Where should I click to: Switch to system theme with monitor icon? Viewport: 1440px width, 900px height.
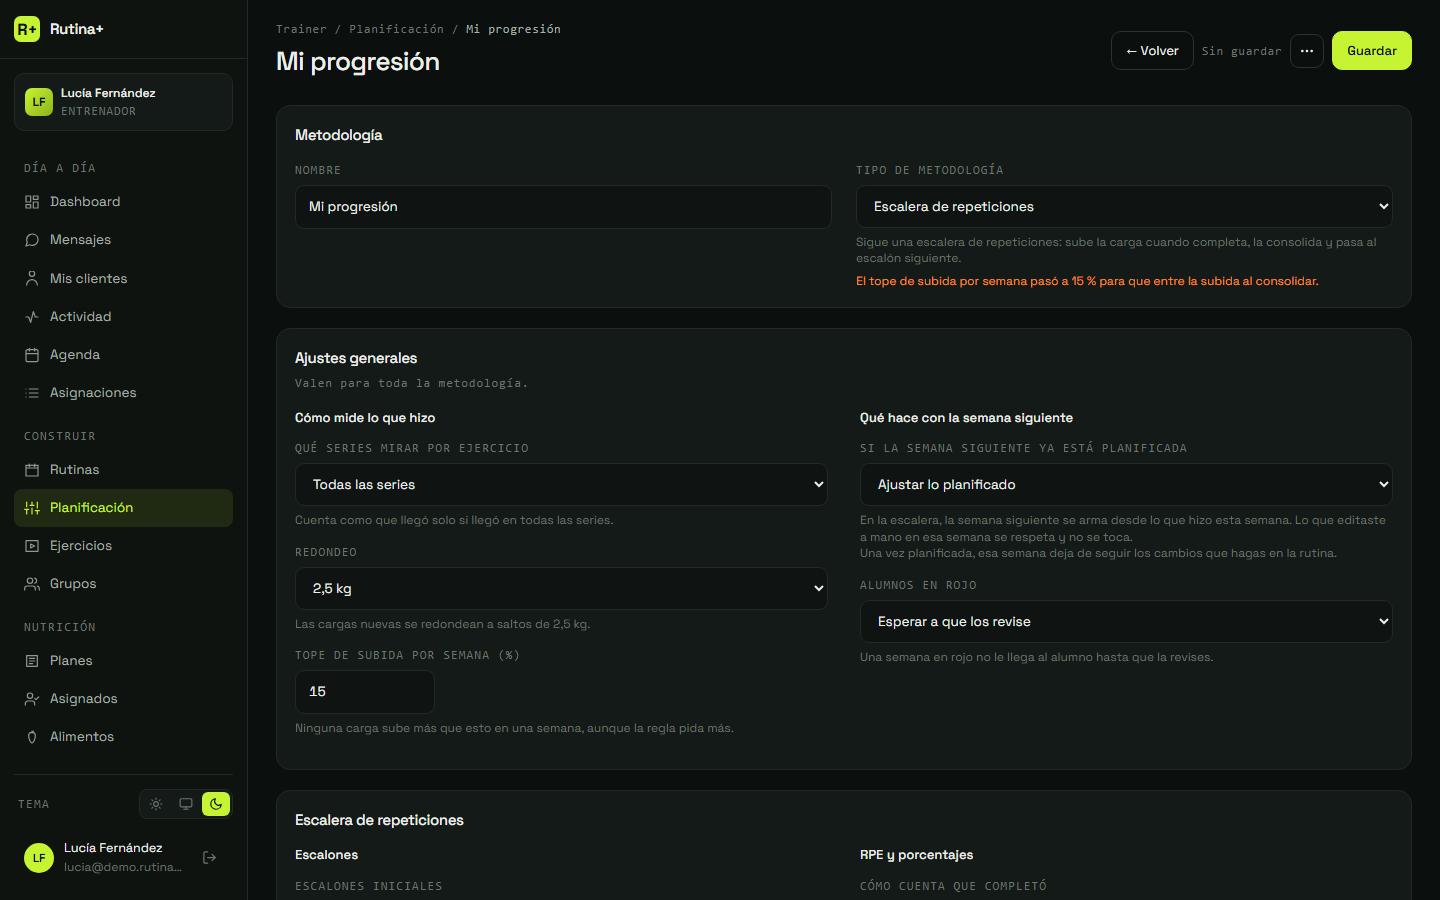coord(186,804)
